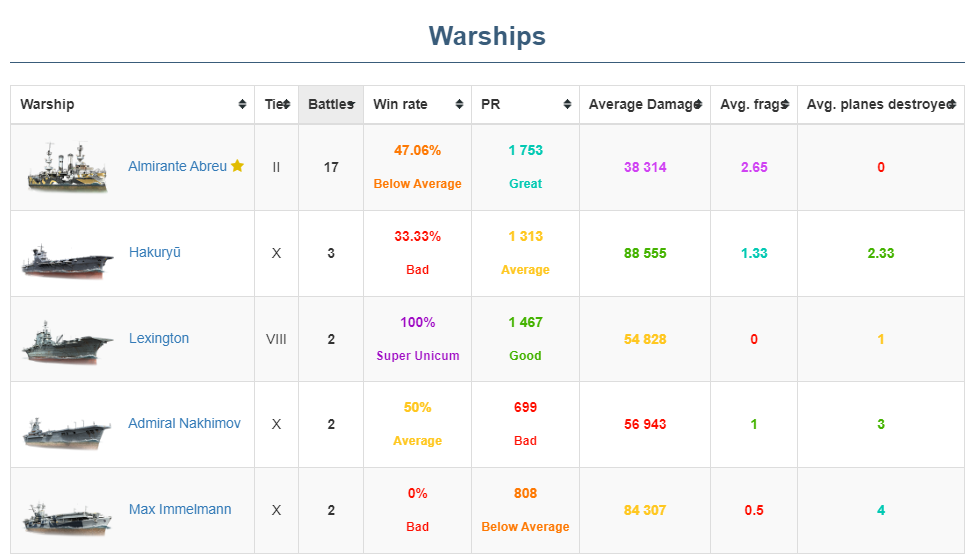Click the sort arrows in Avg. frags column
Viewport: 971px width, 560px height.
click(785, 105)
